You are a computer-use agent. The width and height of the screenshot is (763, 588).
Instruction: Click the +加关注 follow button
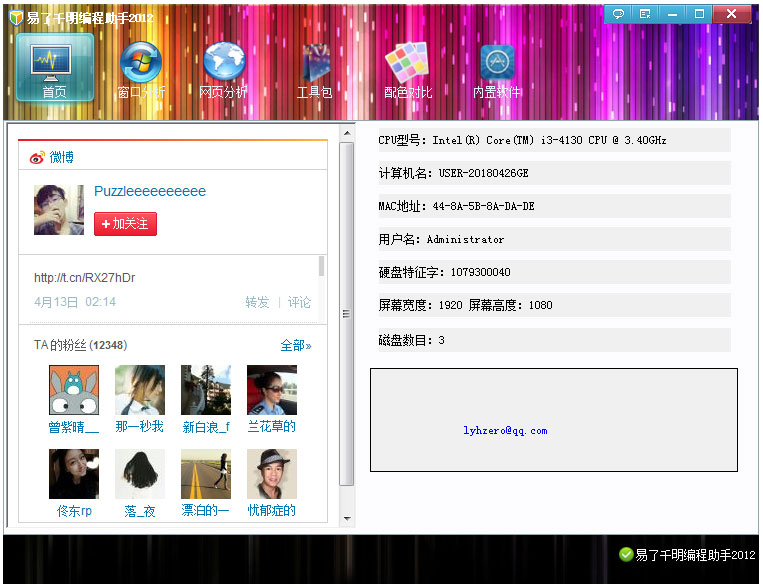coord(126,224)
